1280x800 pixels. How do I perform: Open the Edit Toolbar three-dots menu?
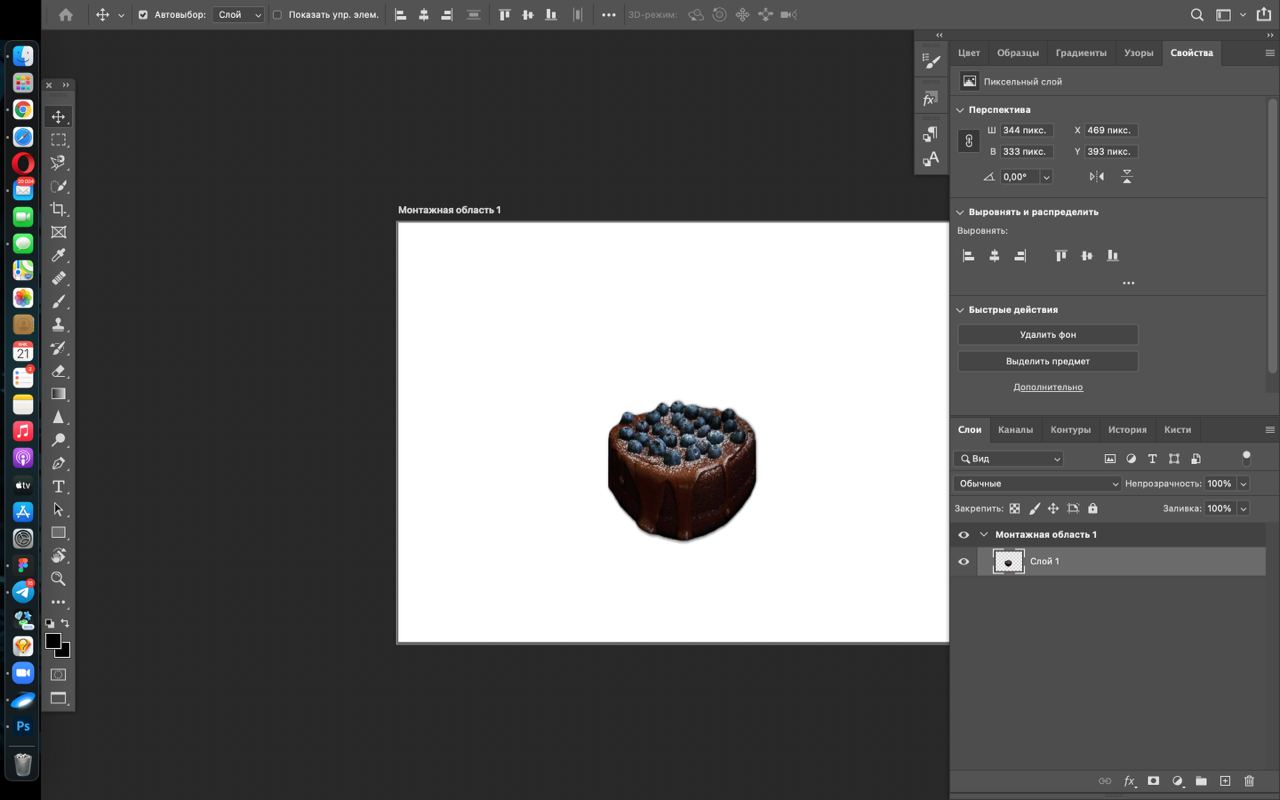click(58, 602)
